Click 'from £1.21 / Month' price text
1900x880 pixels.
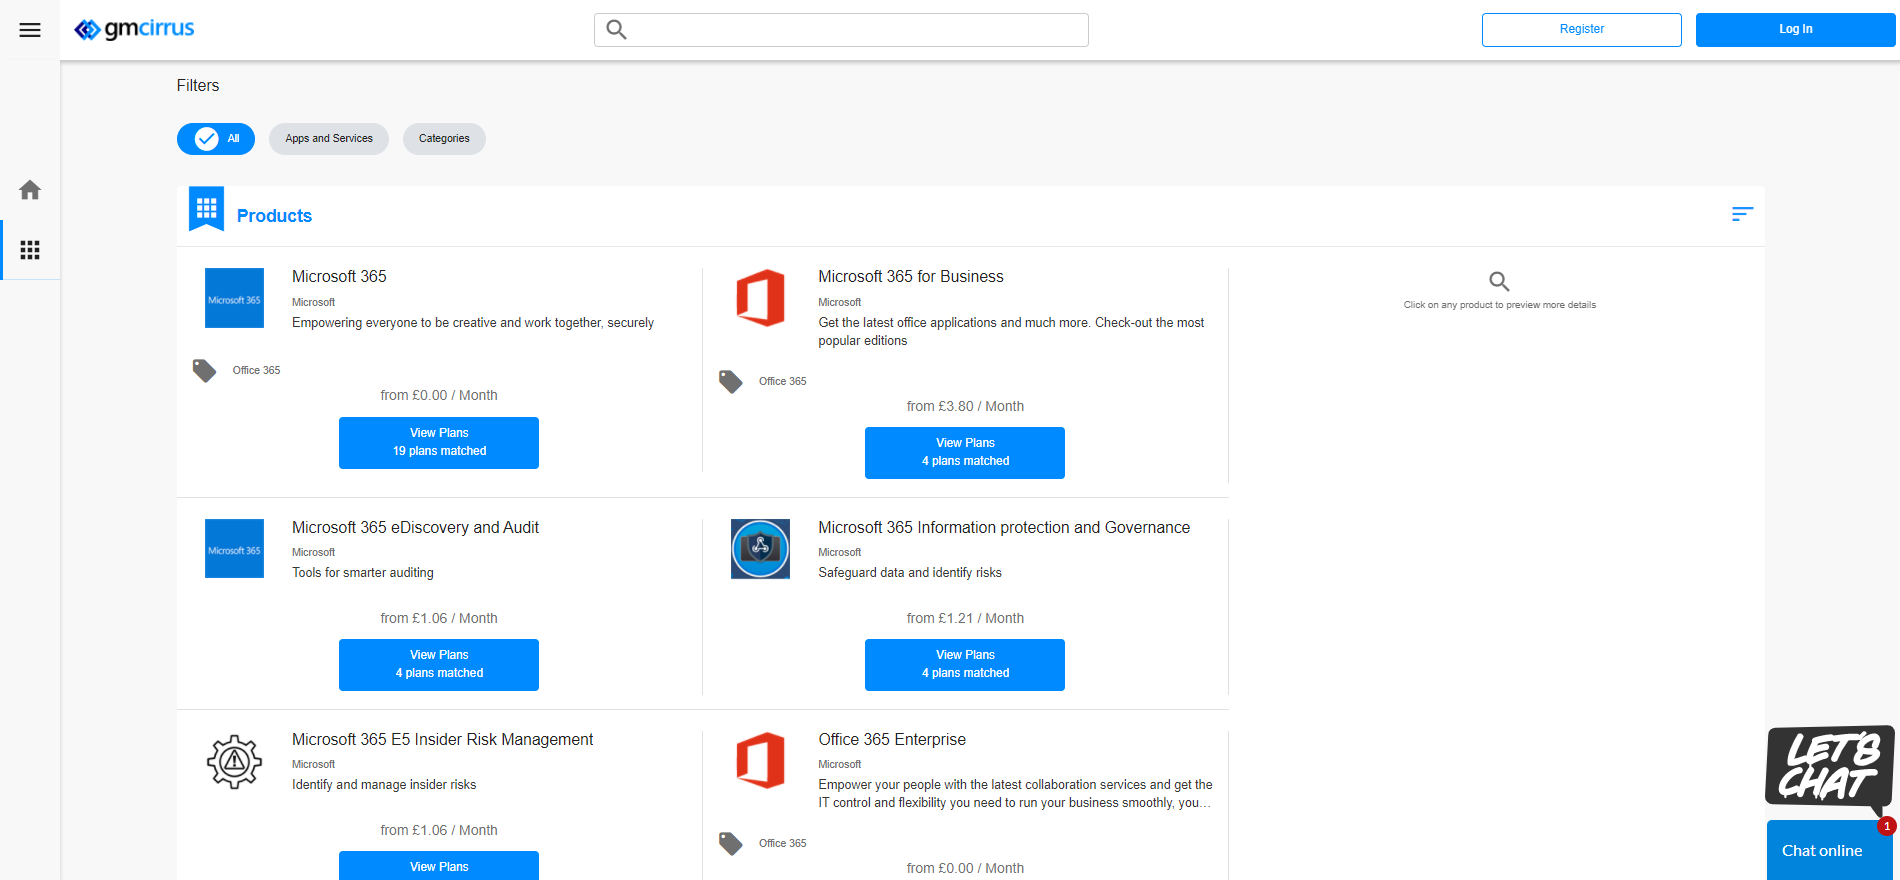(x=965, y=618)
